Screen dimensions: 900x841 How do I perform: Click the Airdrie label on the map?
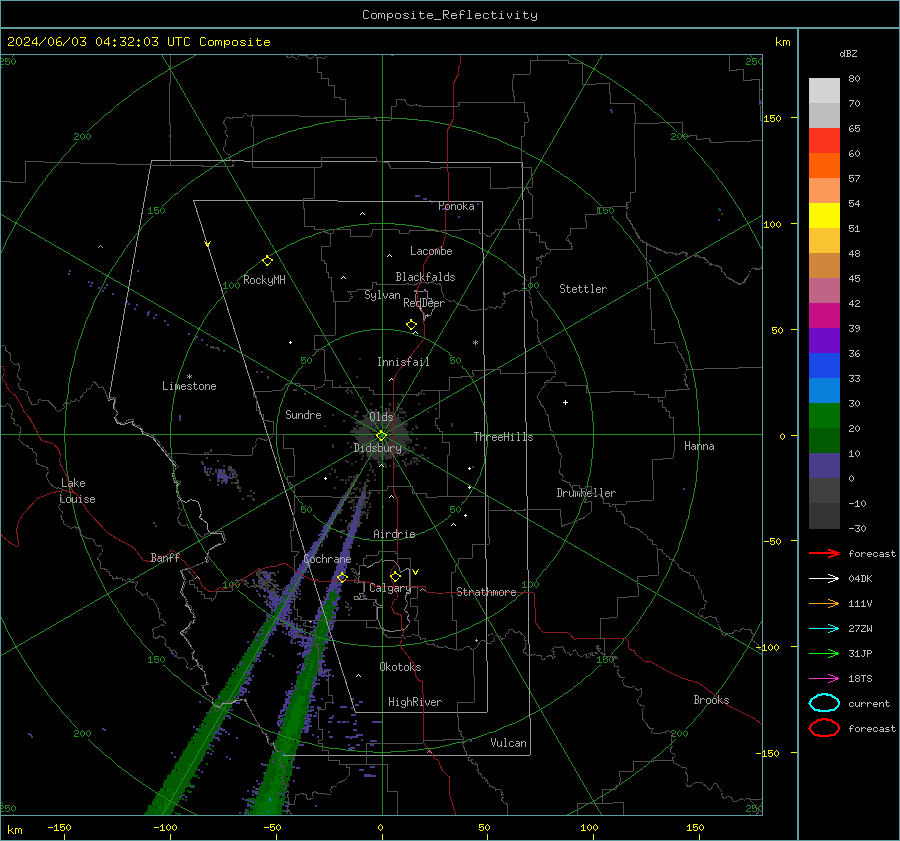click(394, 534)
